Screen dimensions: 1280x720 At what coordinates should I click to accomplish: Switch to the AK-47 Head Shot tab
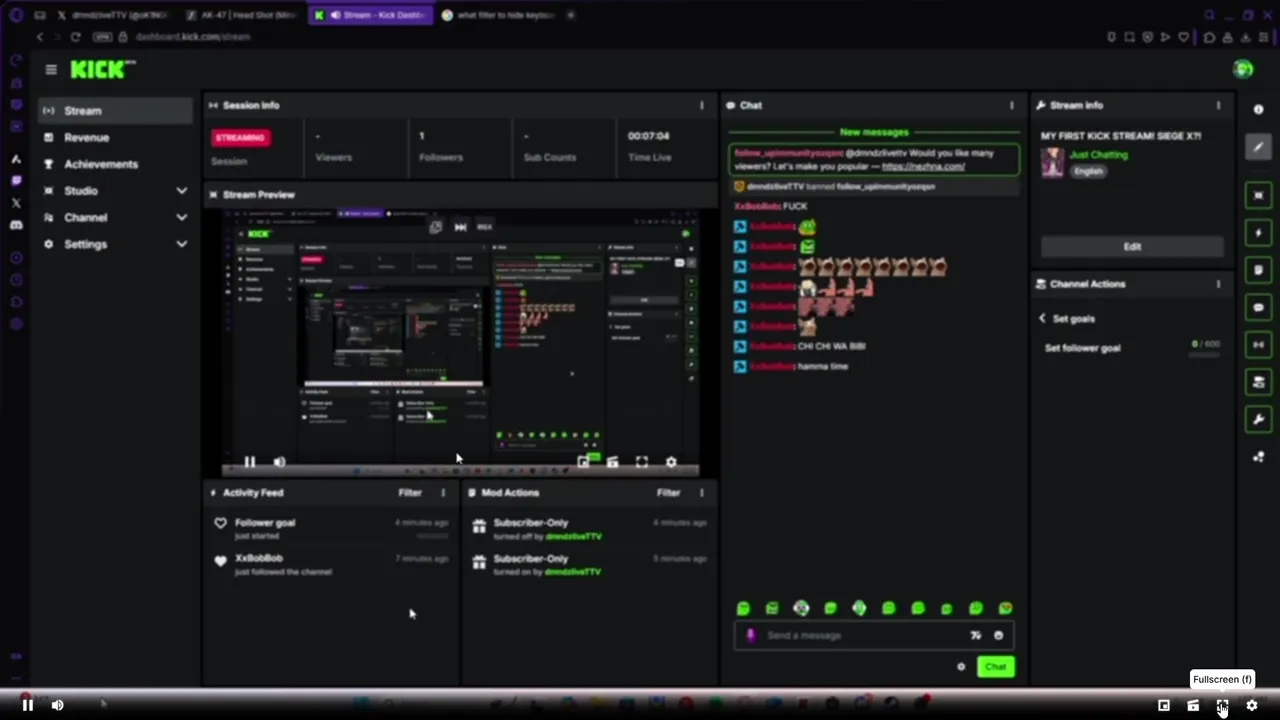[x=241, y=15]
